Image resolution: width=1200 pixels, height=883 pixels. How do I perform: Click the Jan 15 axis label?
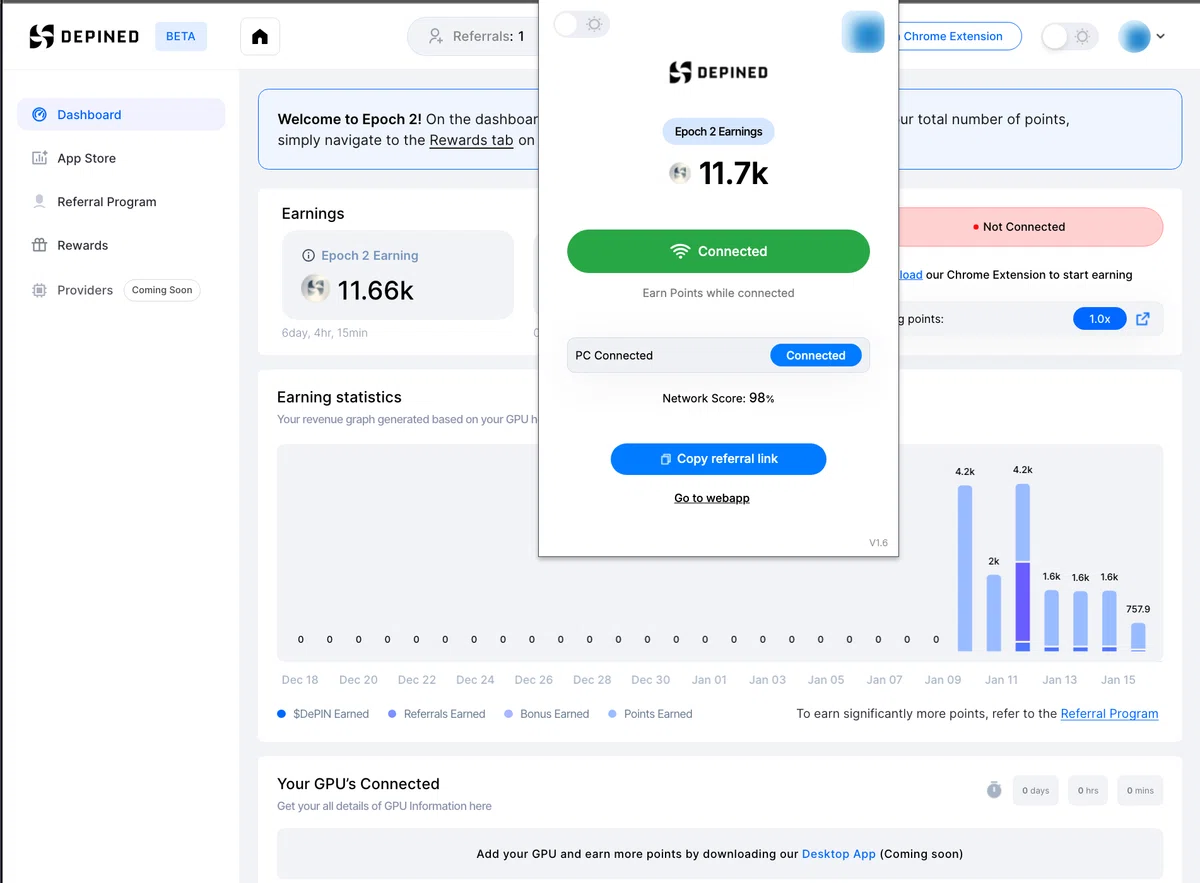[1118, 680]
